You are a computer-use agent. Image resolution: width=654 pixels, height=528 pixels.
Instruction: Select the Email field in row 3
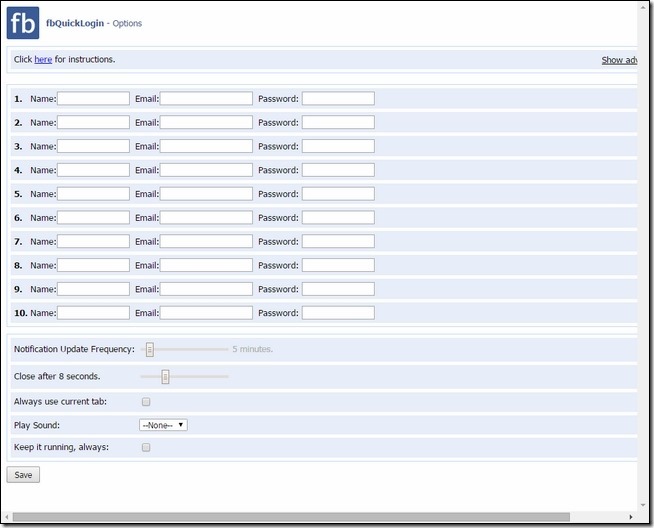pyautogui.click(x=206, y=146)
